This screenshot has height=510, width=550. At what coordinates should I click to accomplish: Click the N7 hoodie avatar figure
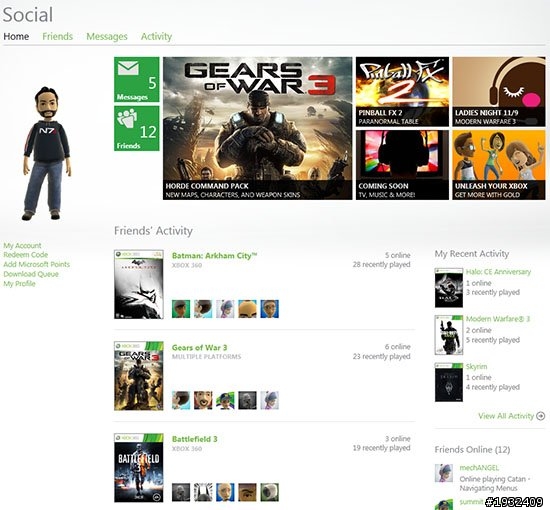pos(47,153)
